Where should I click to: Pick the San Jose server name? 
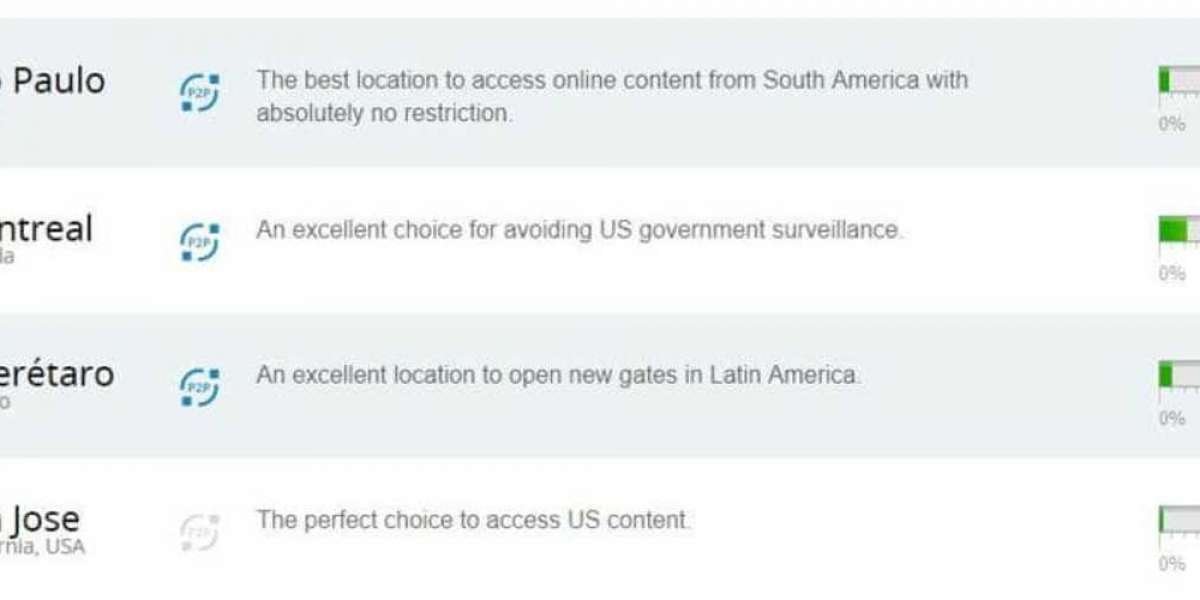[x=40, y=521]
